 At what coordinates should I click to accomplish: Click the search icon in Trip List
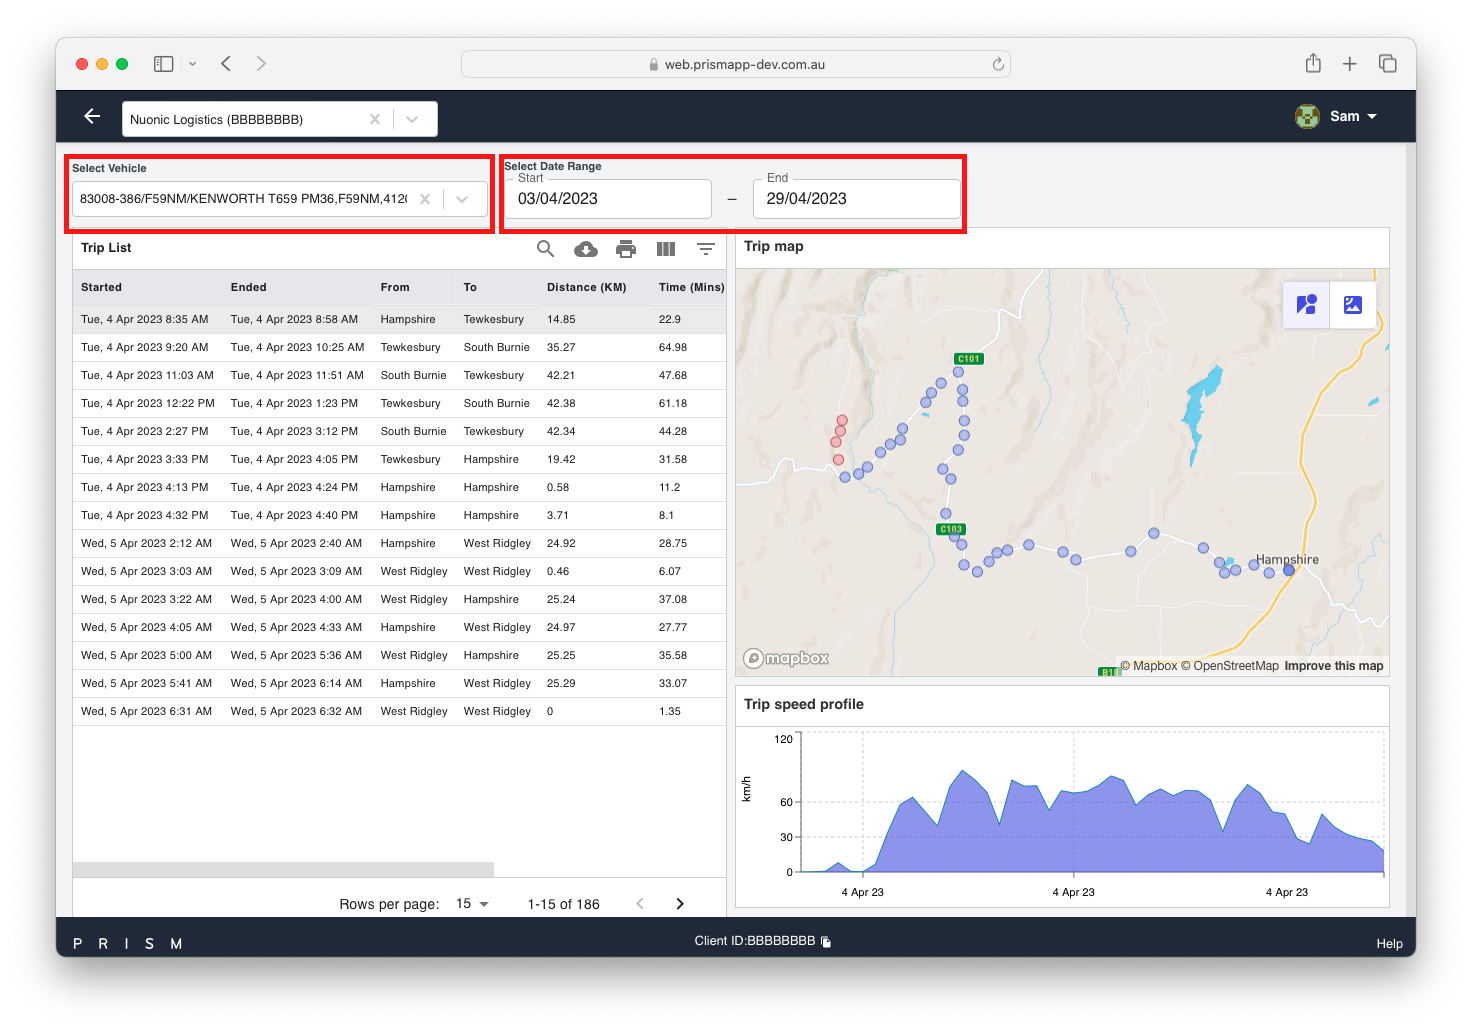click(545, 249)
